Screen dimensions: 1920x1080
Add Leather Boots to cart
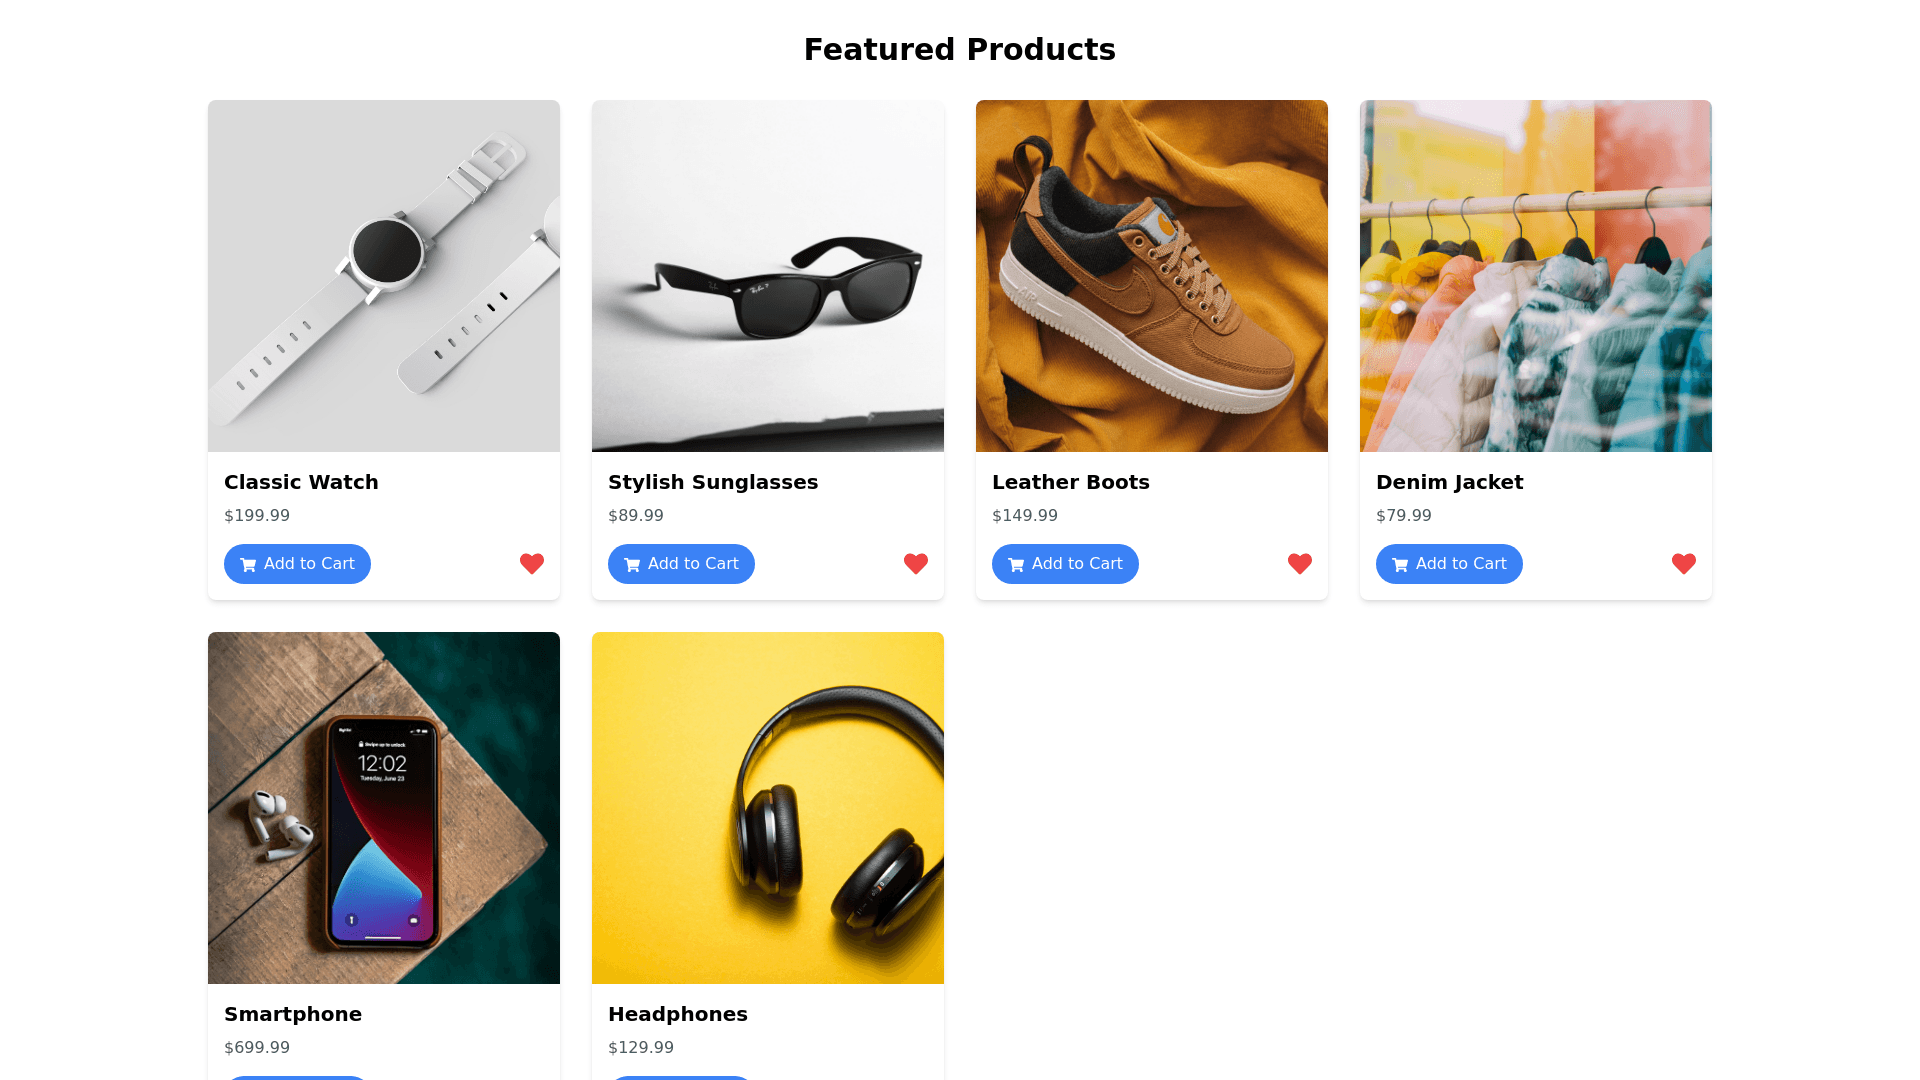[x=1065, y=564]
